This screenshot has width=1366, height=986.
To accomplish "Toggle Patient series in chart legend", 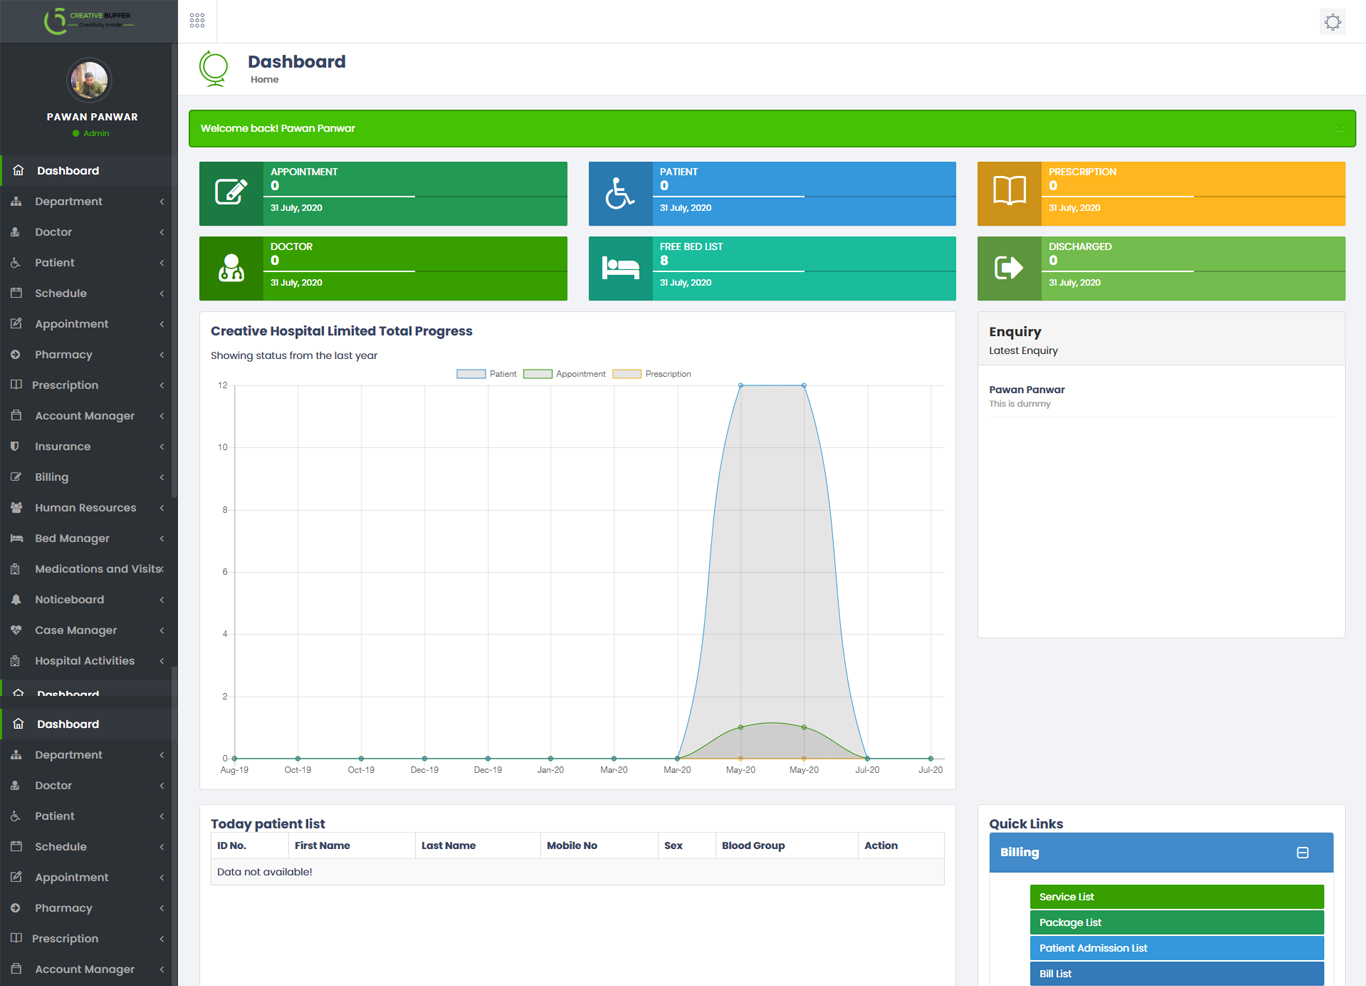I will pos(487,374).
